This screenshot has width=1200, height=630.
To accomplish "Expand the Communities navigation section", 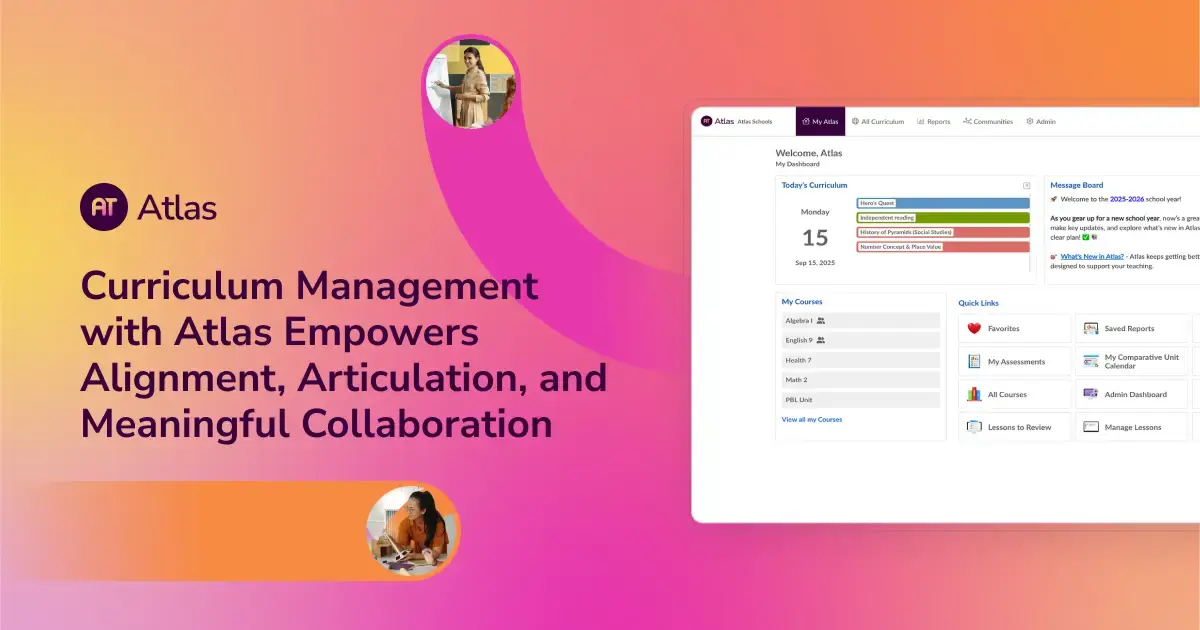I will click(987, 121).
